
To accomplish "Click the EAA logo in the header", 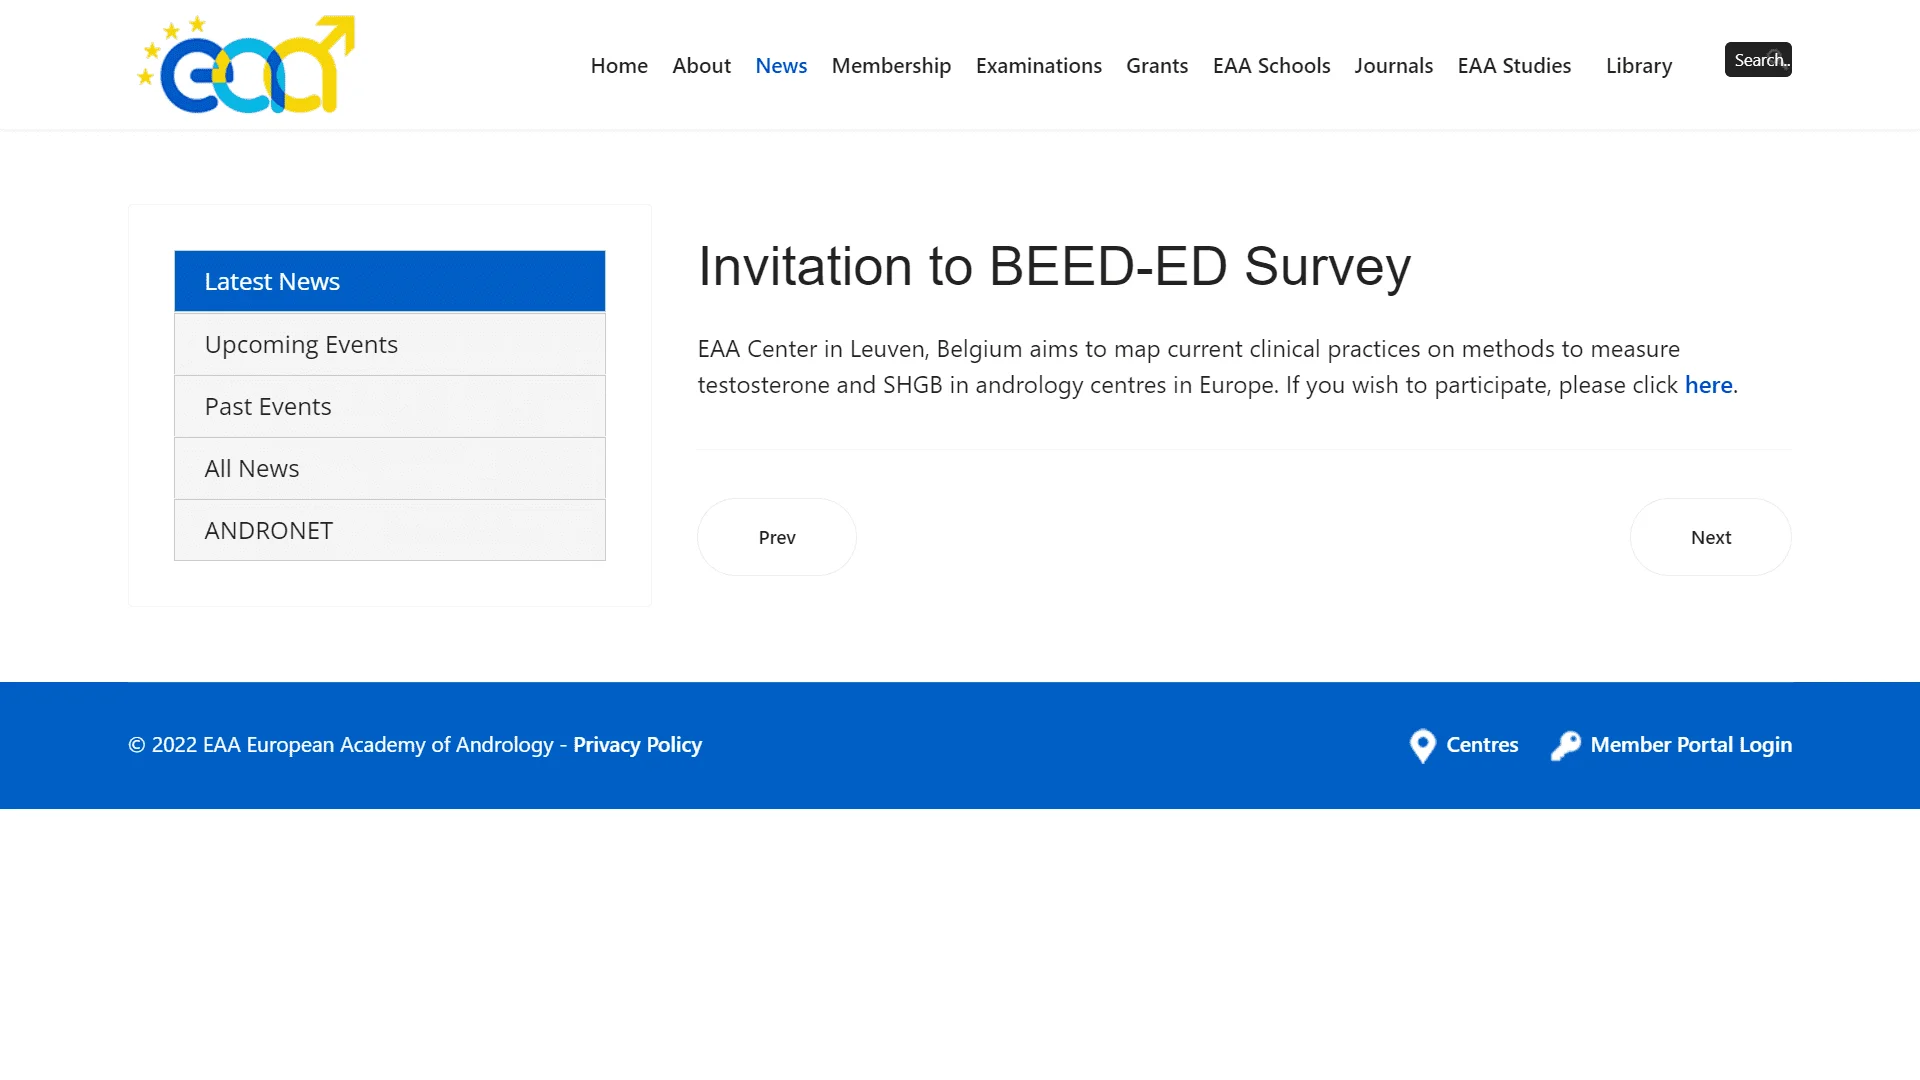I will tap(246, 65).
